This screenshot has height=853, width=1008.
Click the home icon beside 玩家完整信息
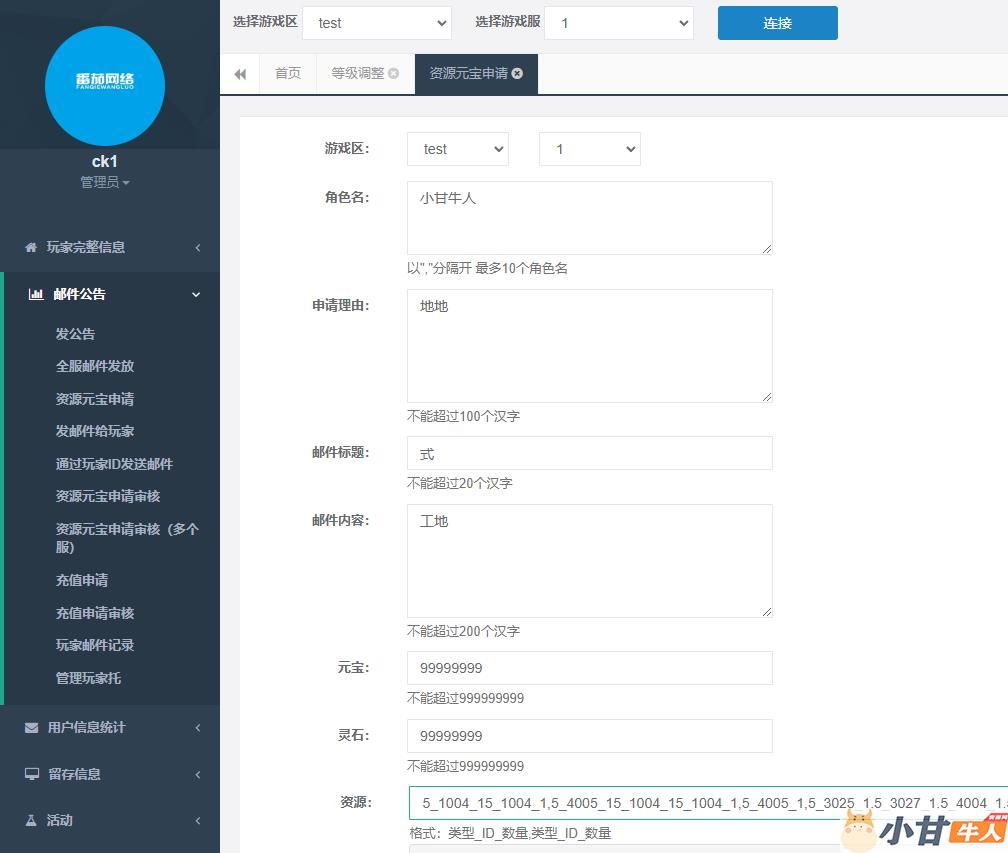(31, 247)
